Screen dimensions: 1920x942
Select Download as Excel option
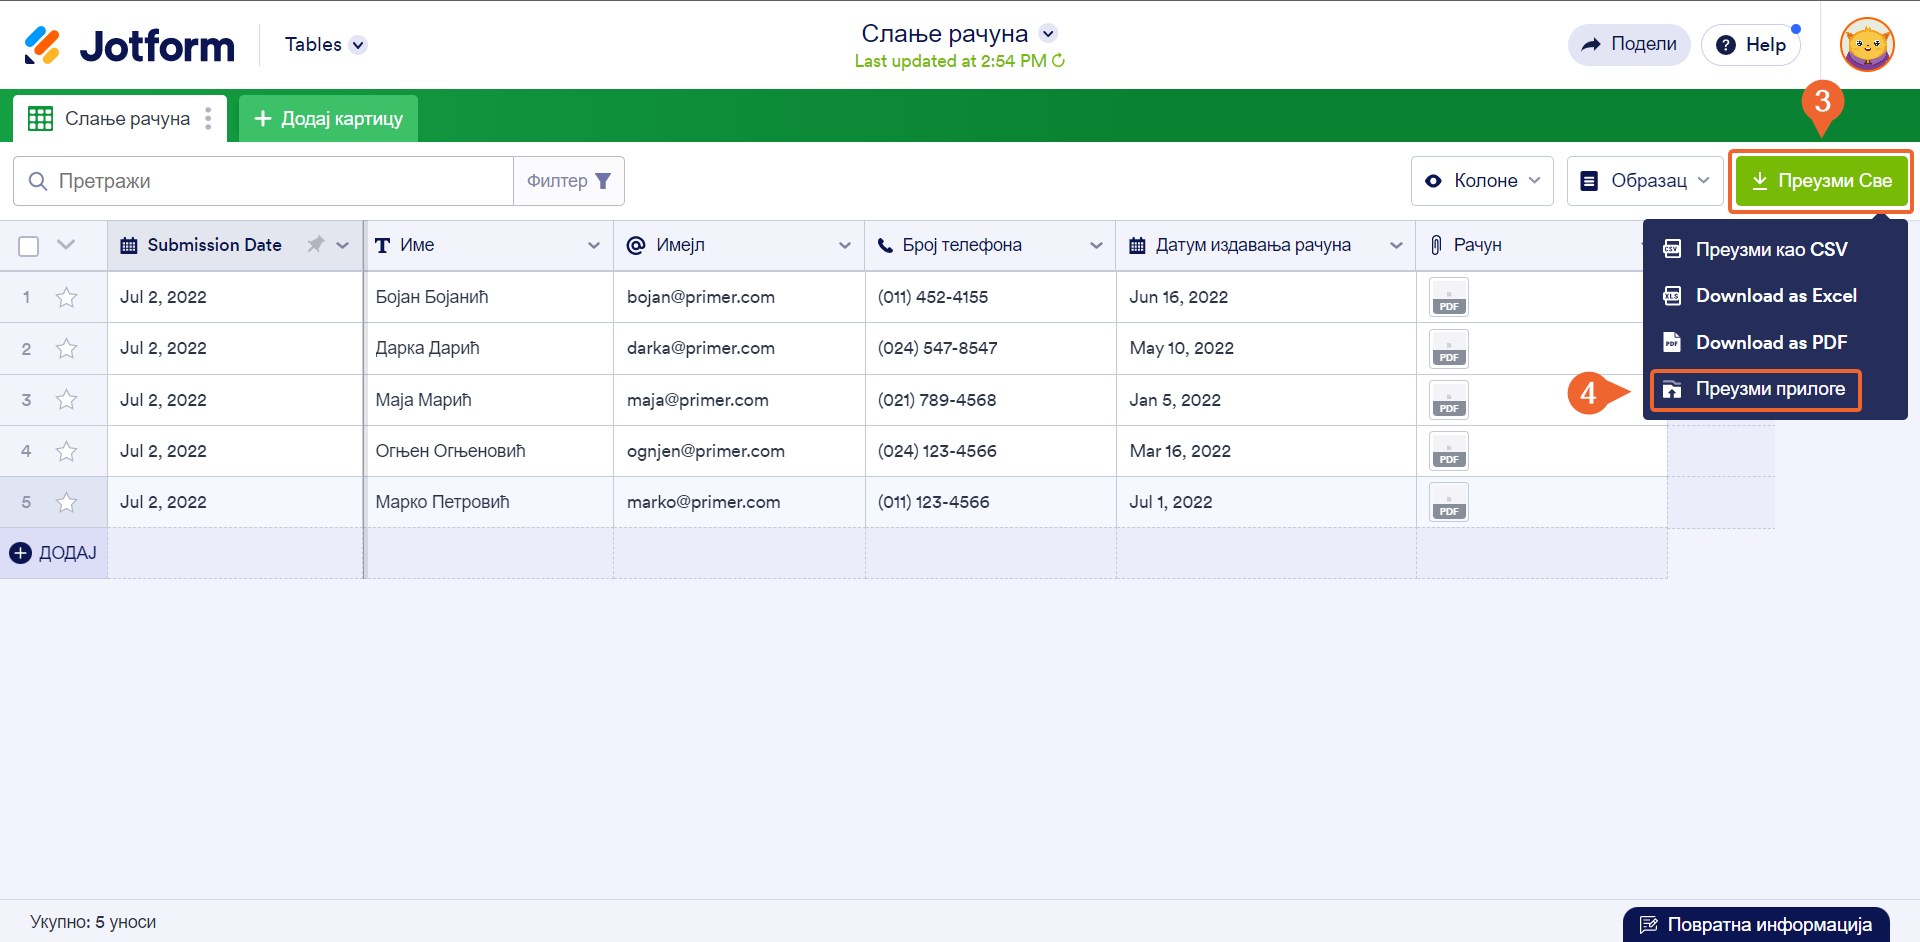coord(1775,296)
